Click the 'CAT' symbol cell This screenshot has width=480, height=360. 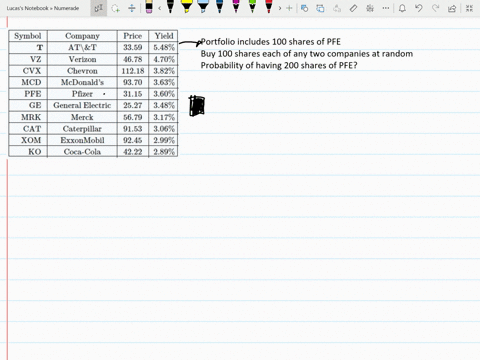point(28,129)
